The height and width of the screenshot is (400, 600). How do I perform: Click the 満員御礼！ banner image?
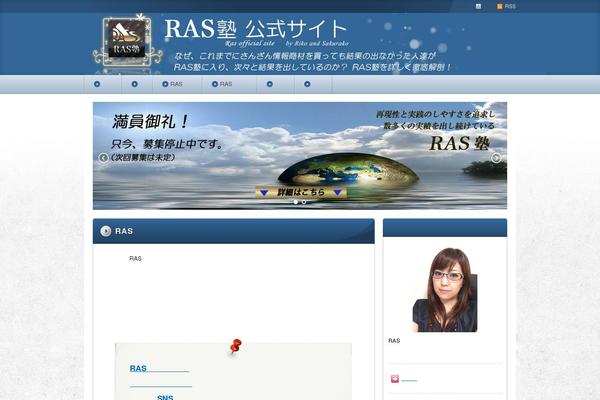click(300, 156)
